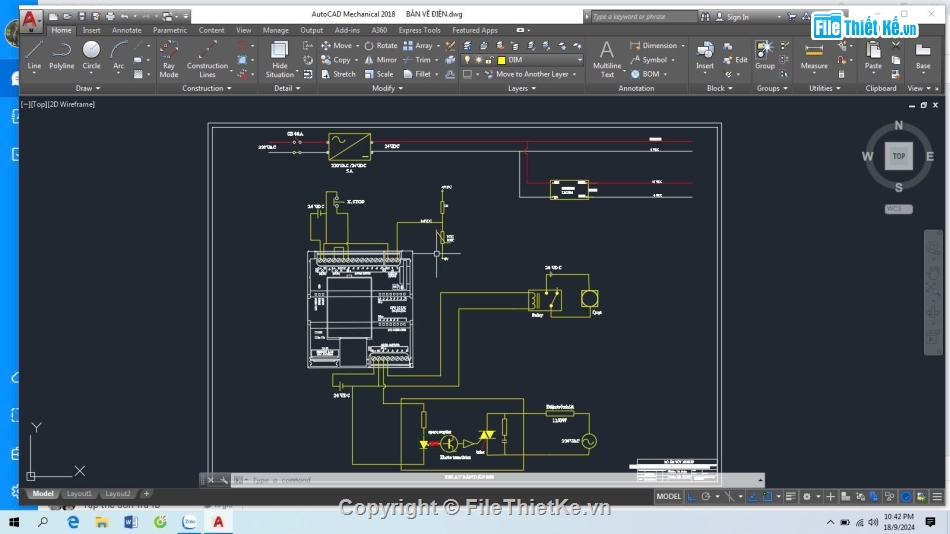This screenshot has height=534, width=950.
Task: Select the Polyline tool
Action: [61, 55]
